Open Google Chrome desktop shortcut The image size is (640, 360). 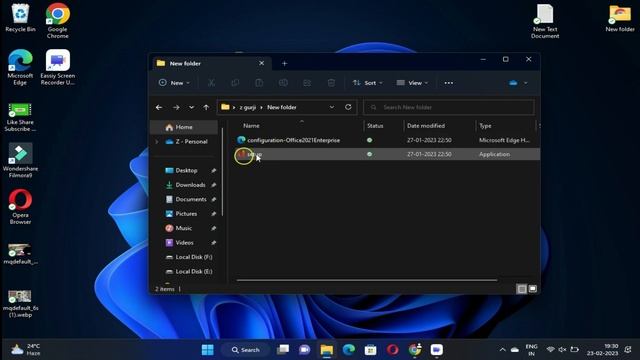pyautogui.click(x=58, y=20)
